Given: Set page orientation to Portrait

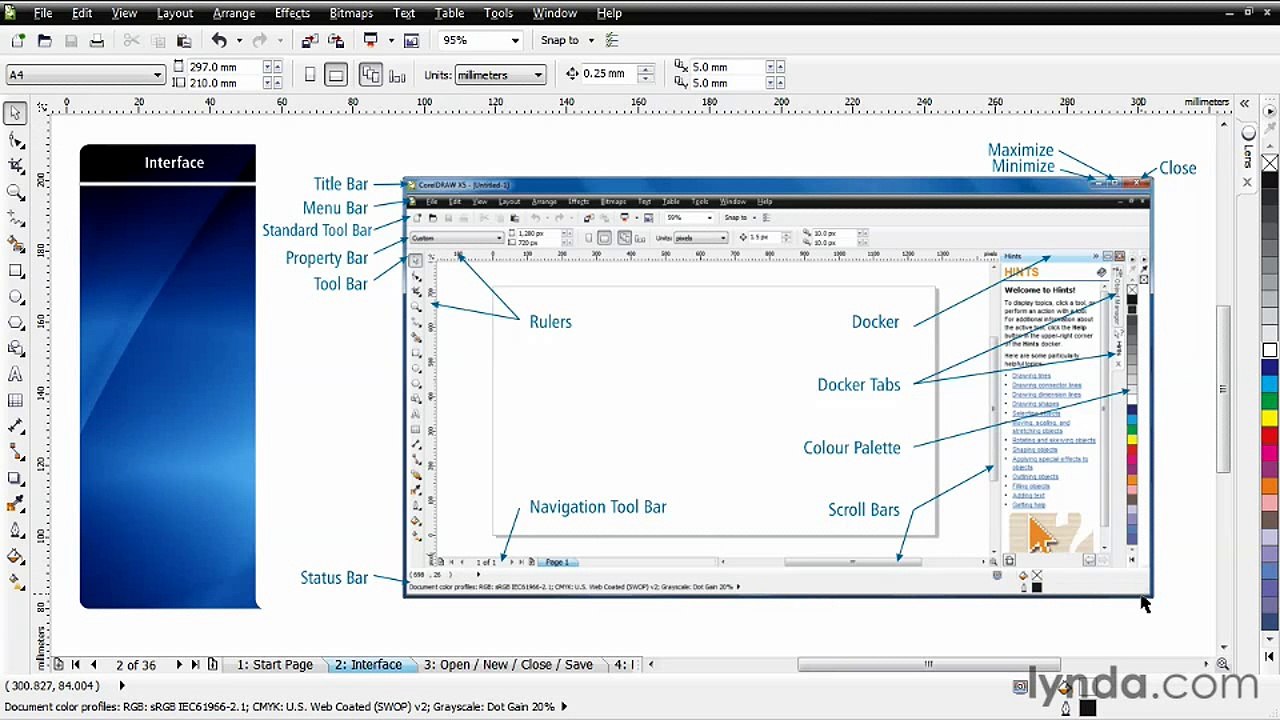Looking at the screenshot, I should pos(310,75).
